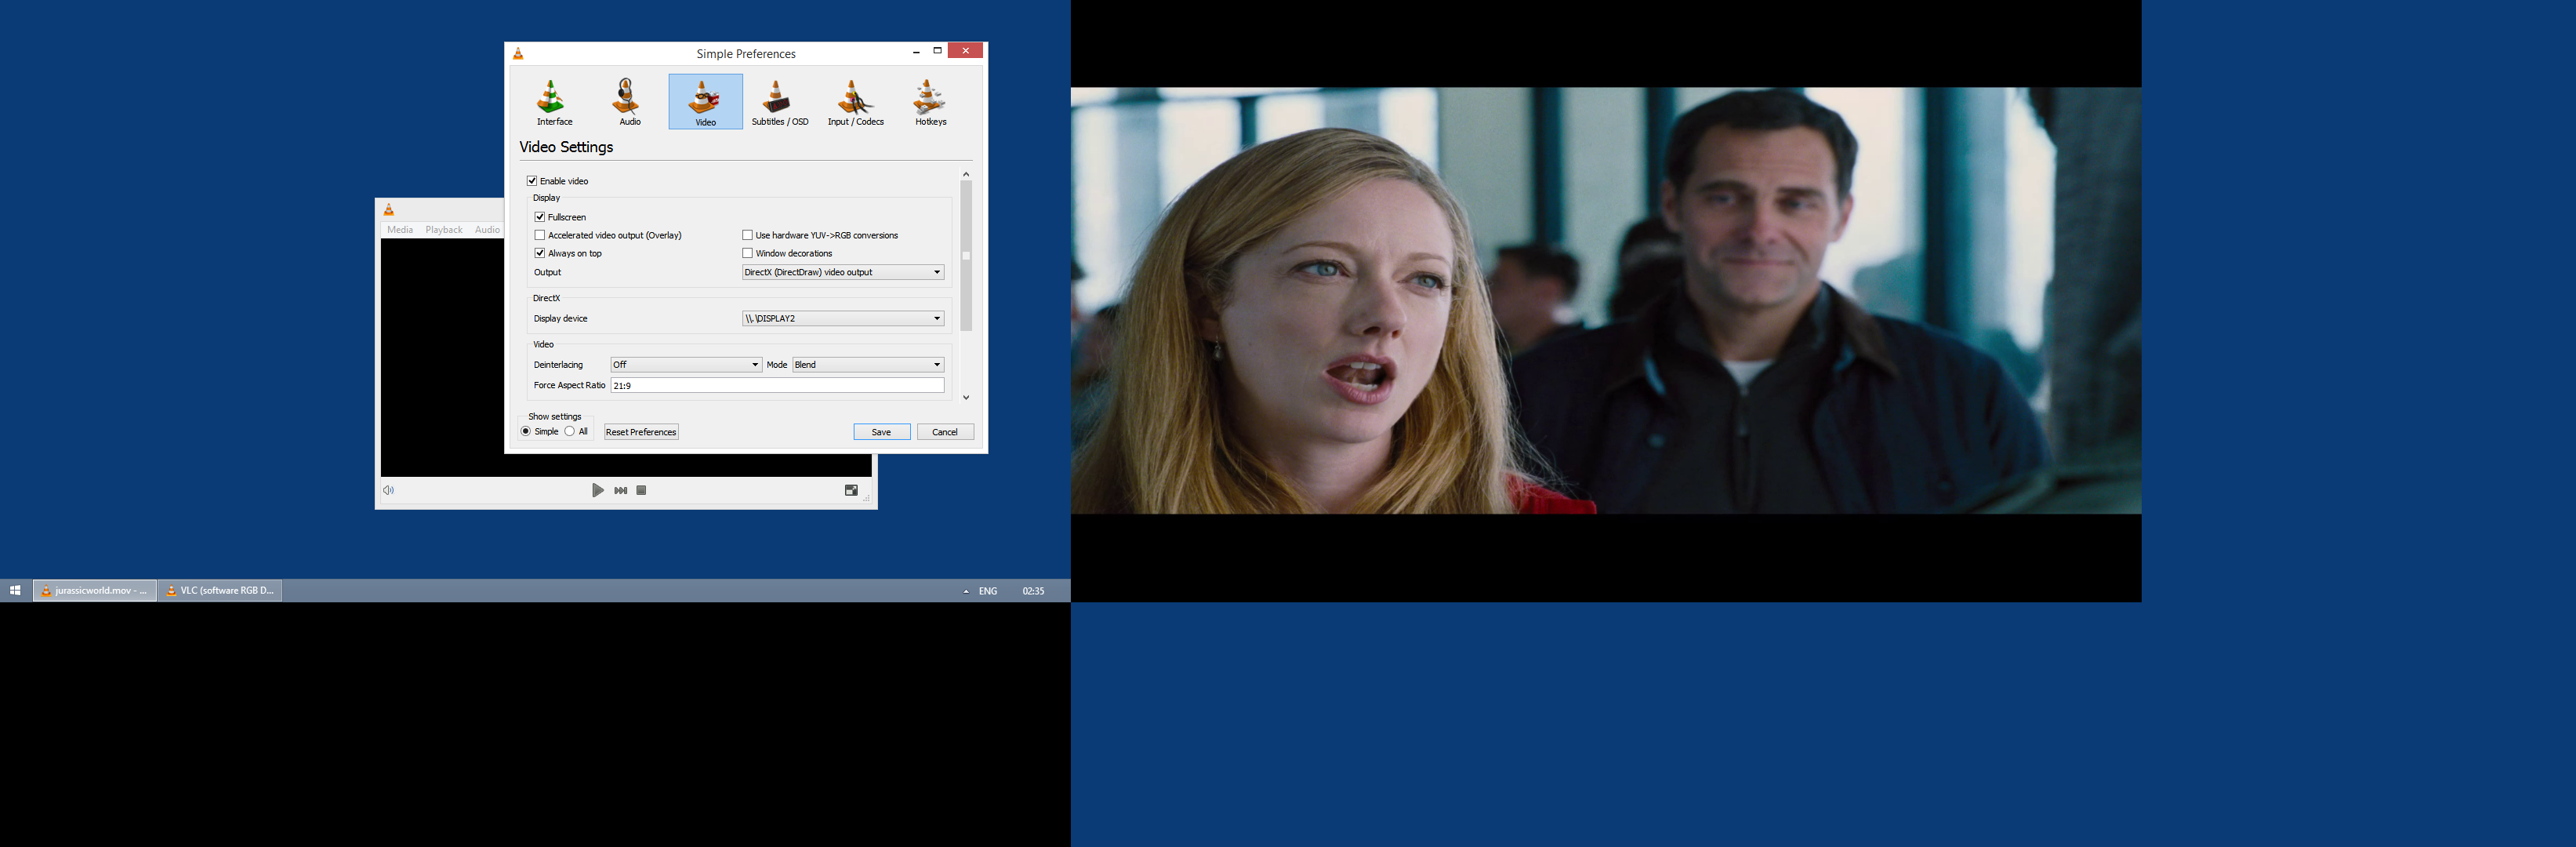
Task: Maximize the Simple Preferences window
Action: click(937, 51)
